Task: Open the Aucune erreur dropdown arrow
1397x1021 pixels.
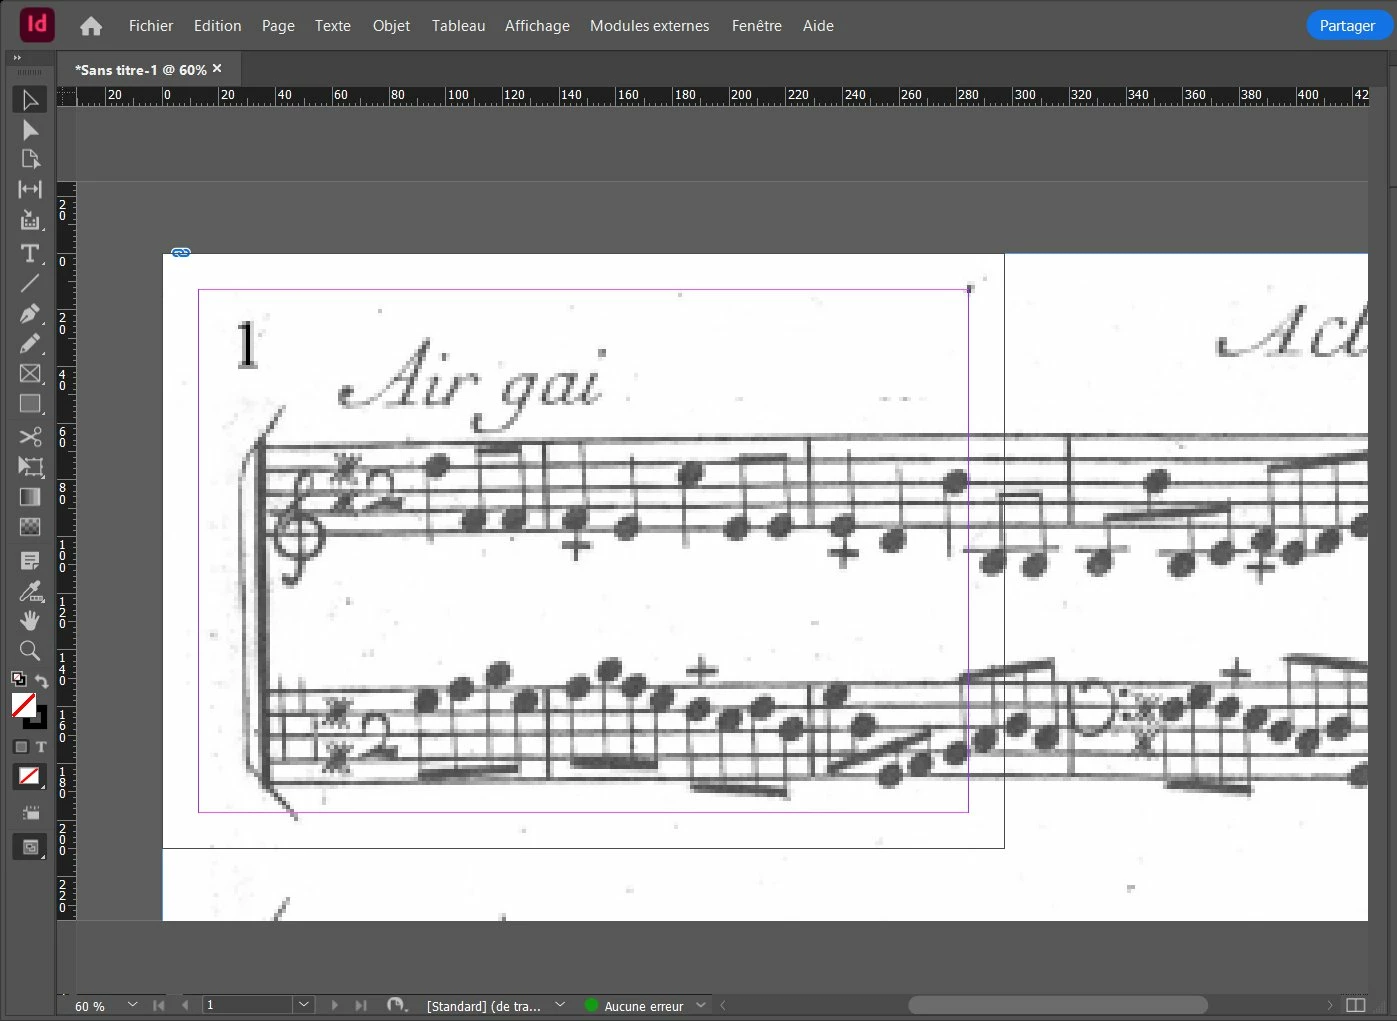Action: [700, 1005]
